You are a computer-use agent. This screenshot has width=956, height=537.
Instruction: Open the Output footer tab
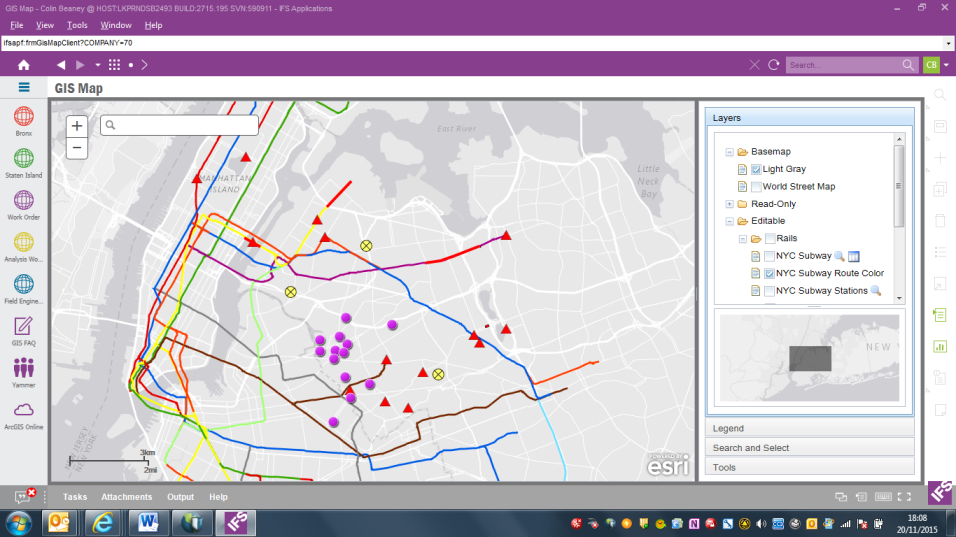point(180,497)
